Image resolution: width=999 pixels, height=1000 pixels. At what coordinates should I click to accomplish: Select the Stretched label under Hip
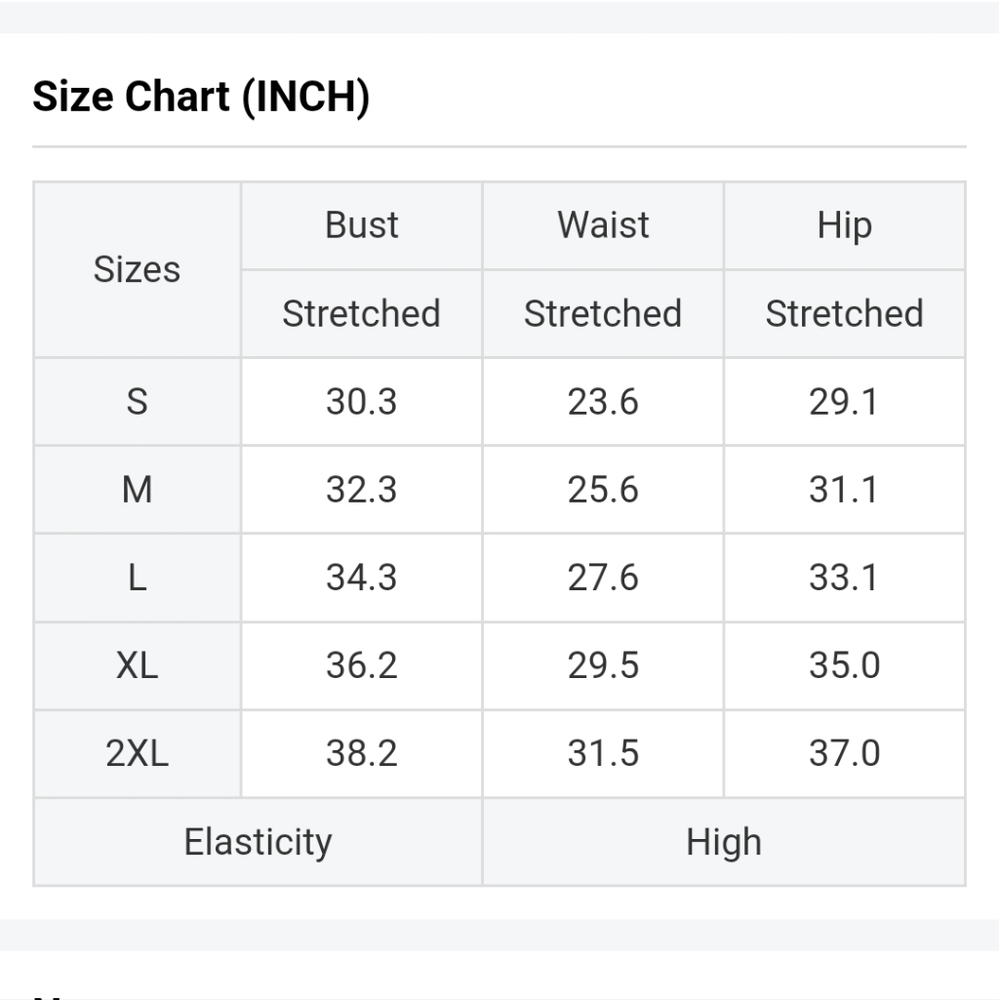pyautogui.click(x=844, y=313)
